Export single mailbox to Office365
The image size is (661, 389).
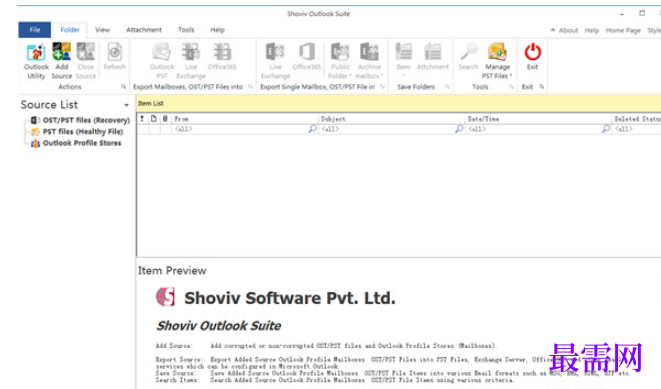tap(306, 56)
